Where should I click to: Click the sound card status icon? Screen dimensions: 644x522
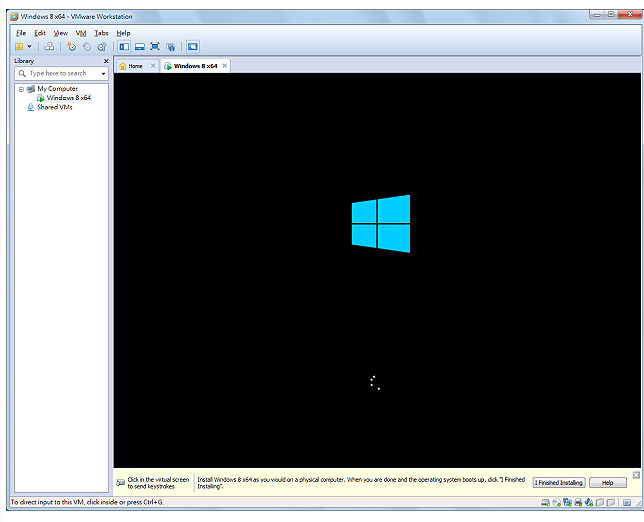(589, 503)
